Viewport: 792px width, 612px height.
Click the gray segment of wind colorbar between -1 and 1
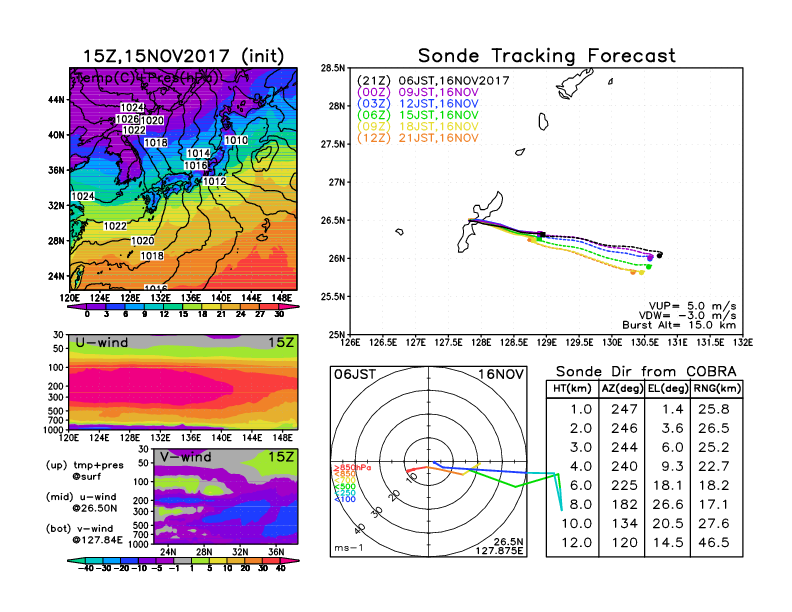coord(183,560)
